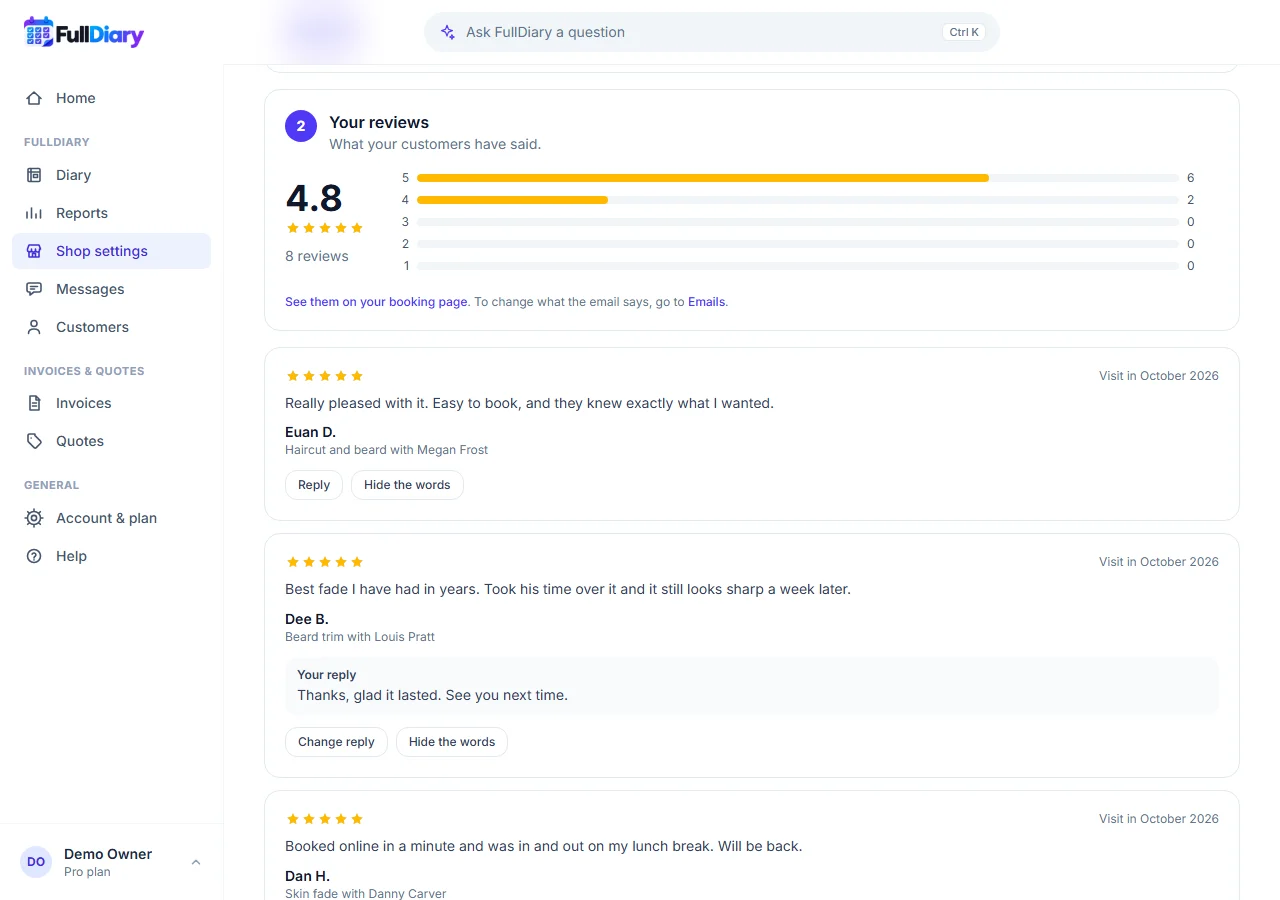Change reply on Dee B.'s review
Viewport: 1280px width, 900px height.
(336, 742)
